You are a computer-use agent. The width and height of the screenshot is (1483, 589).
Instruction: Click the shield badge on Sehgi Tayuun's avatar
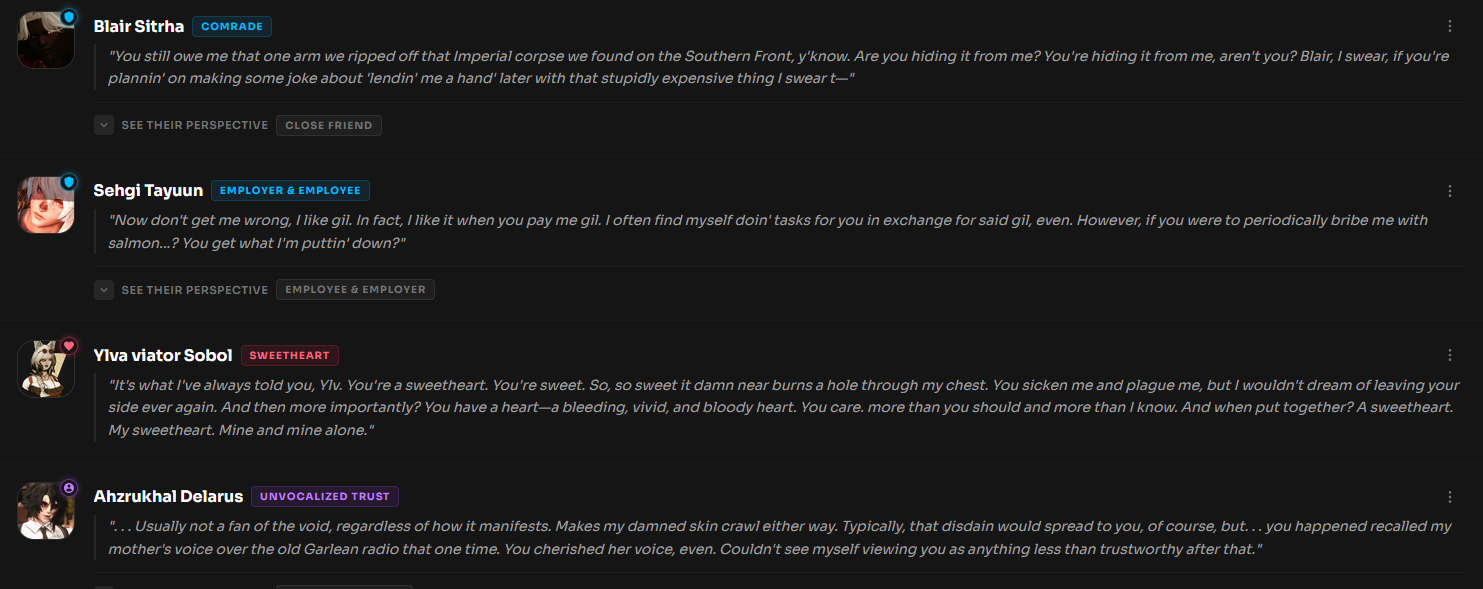(x=69, y=182)
